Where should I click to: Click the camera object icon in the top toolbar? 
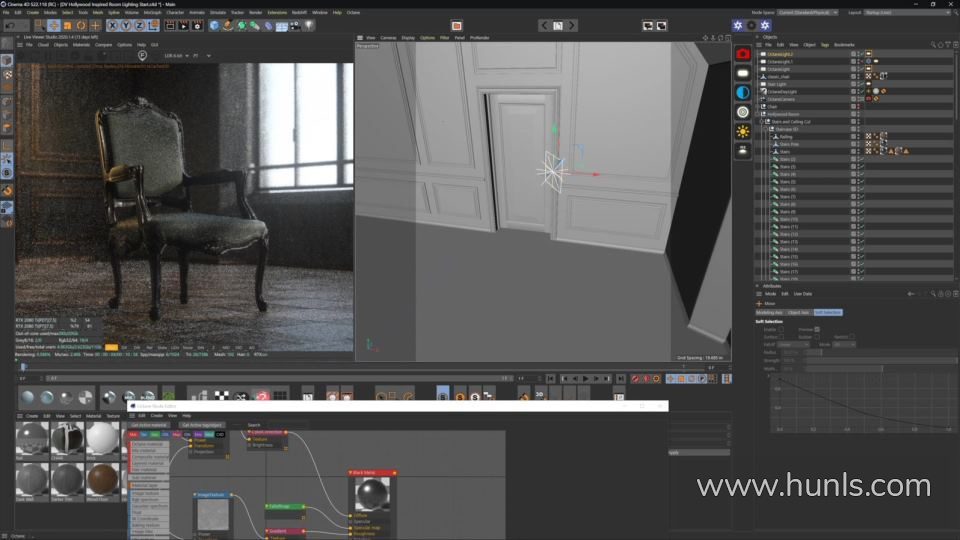(x=295, y=26)
